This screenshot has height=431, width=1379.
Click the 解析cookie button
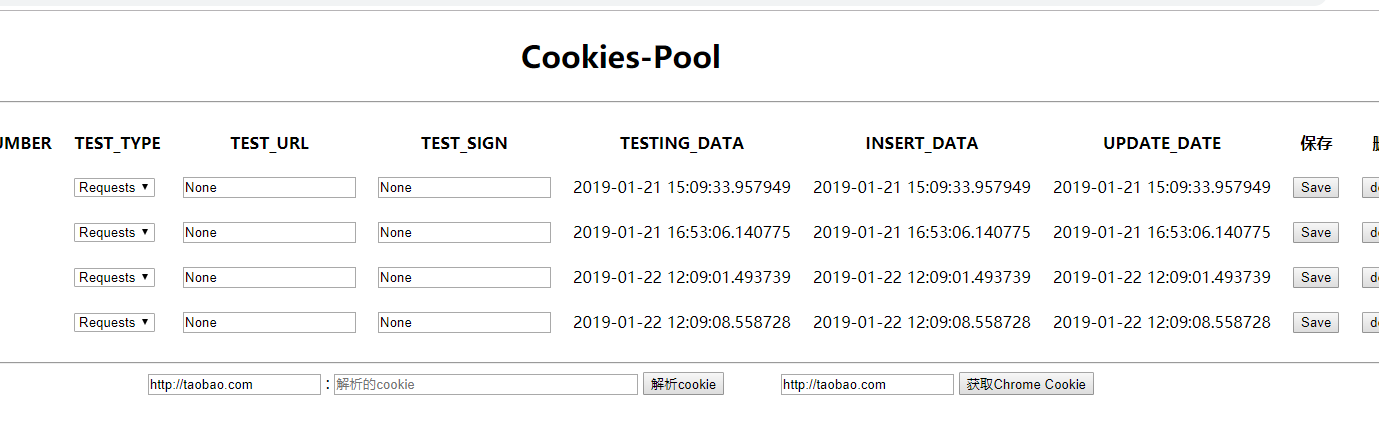click(683, 384)
